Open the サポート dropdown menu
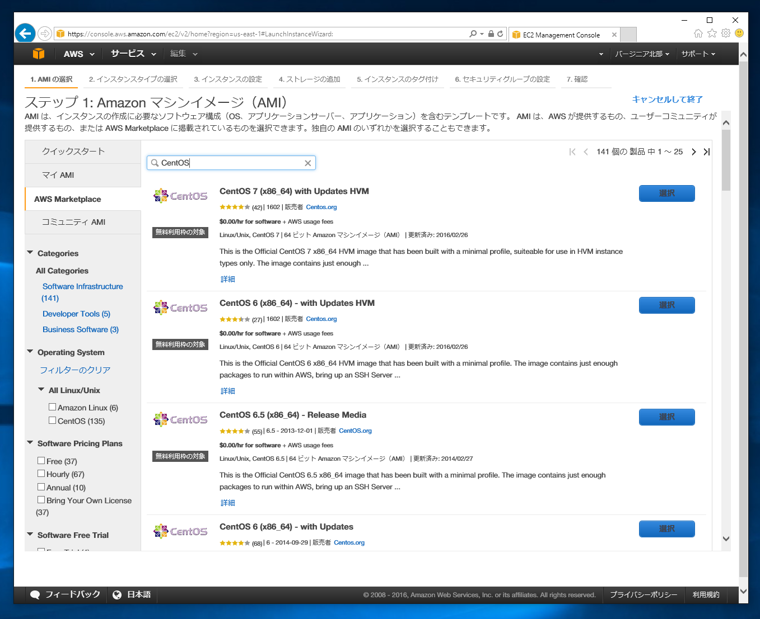This screenshot has width=760, height=619. click(x=698, y=54)
